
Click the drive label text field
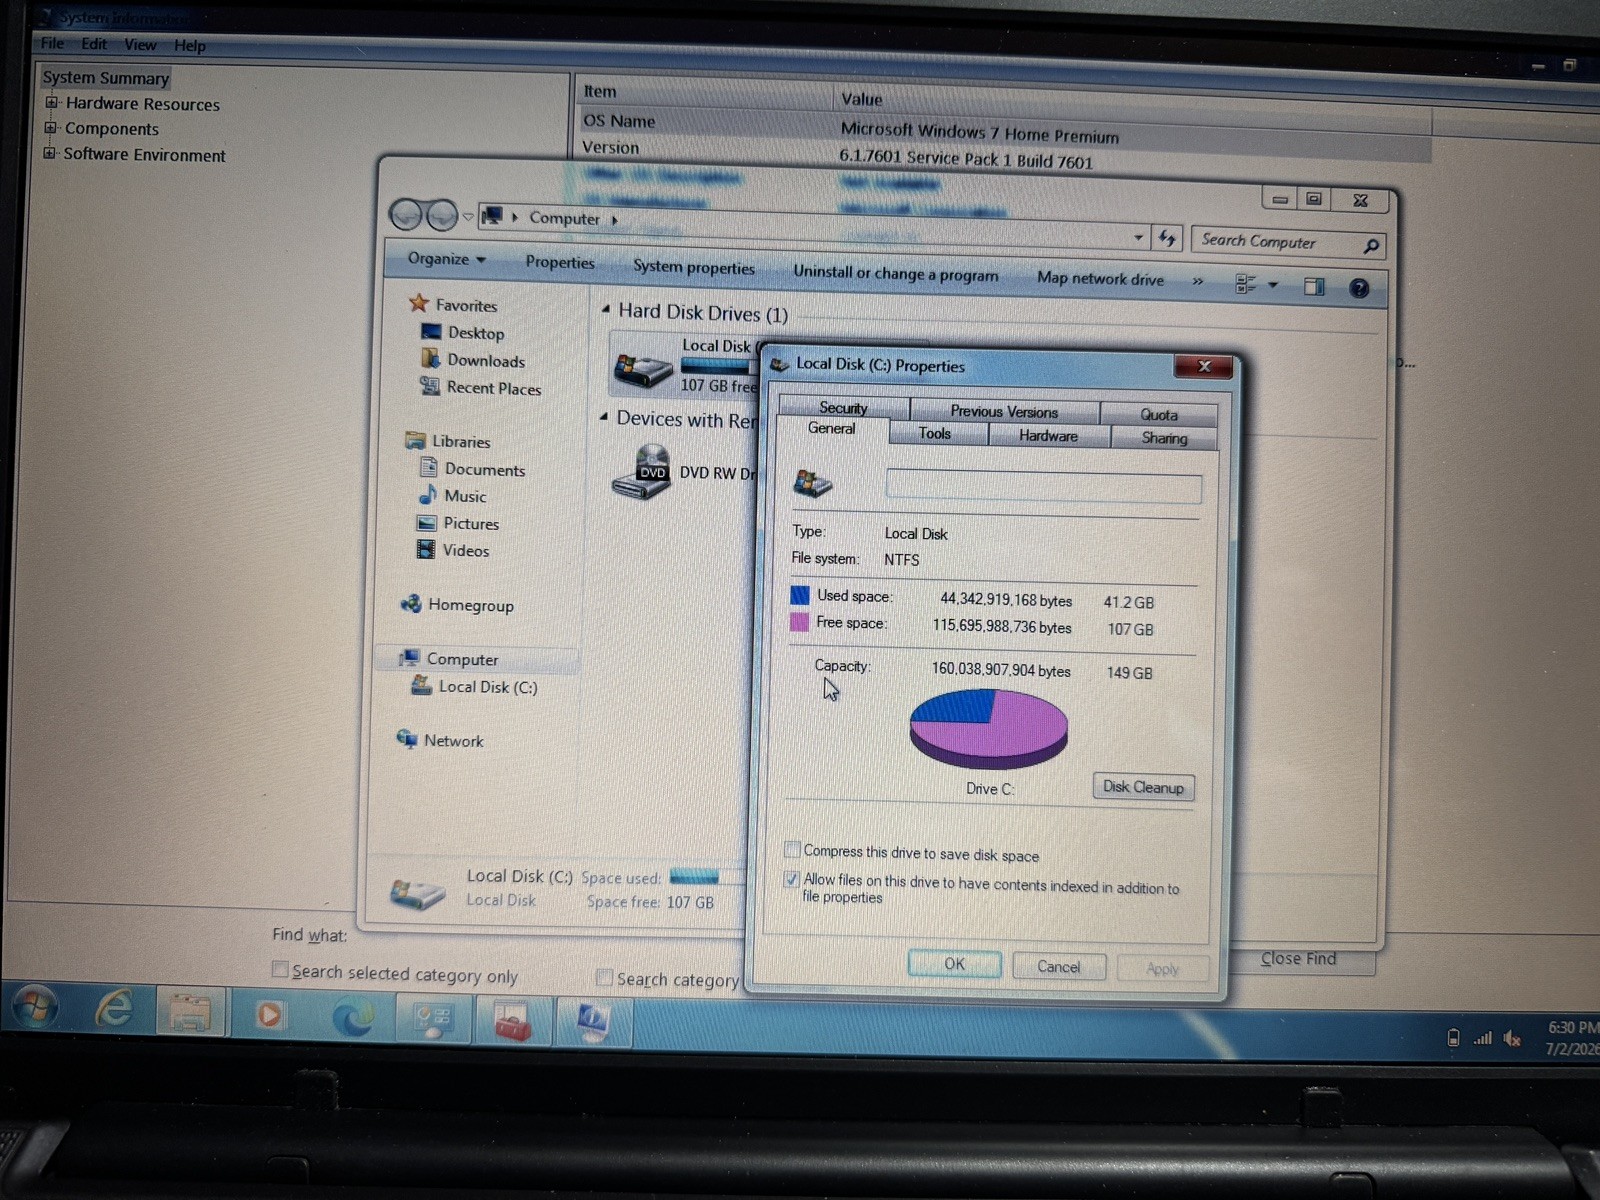[x=1043, y=487]
